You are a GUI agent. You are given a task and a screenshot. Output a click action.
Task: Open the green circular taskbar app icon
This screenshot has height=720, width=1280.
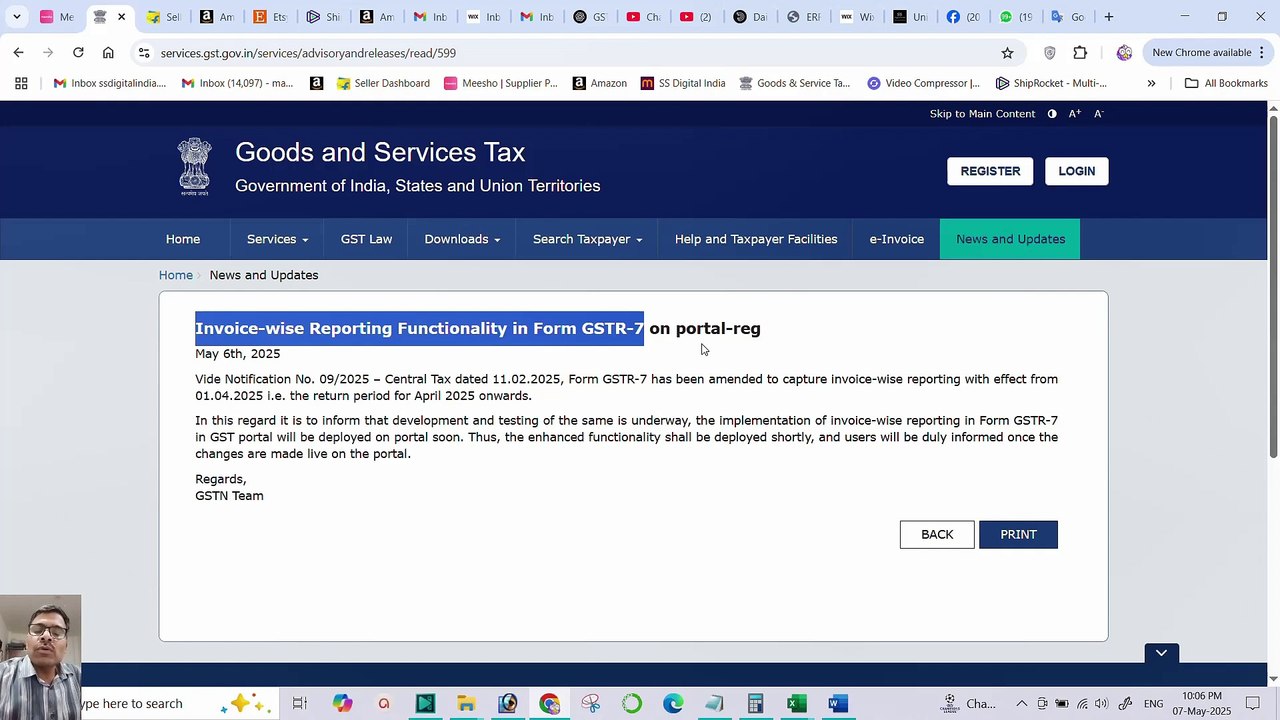(x=631, y=704)
